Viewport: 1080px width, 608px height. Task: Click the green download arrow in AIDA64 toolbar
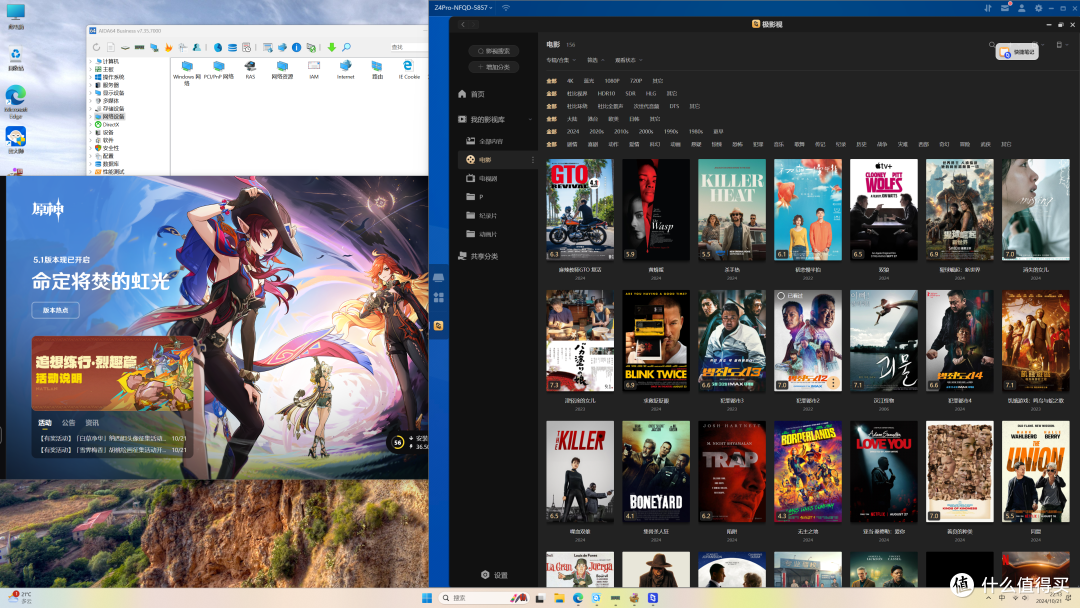coord(331,48)
